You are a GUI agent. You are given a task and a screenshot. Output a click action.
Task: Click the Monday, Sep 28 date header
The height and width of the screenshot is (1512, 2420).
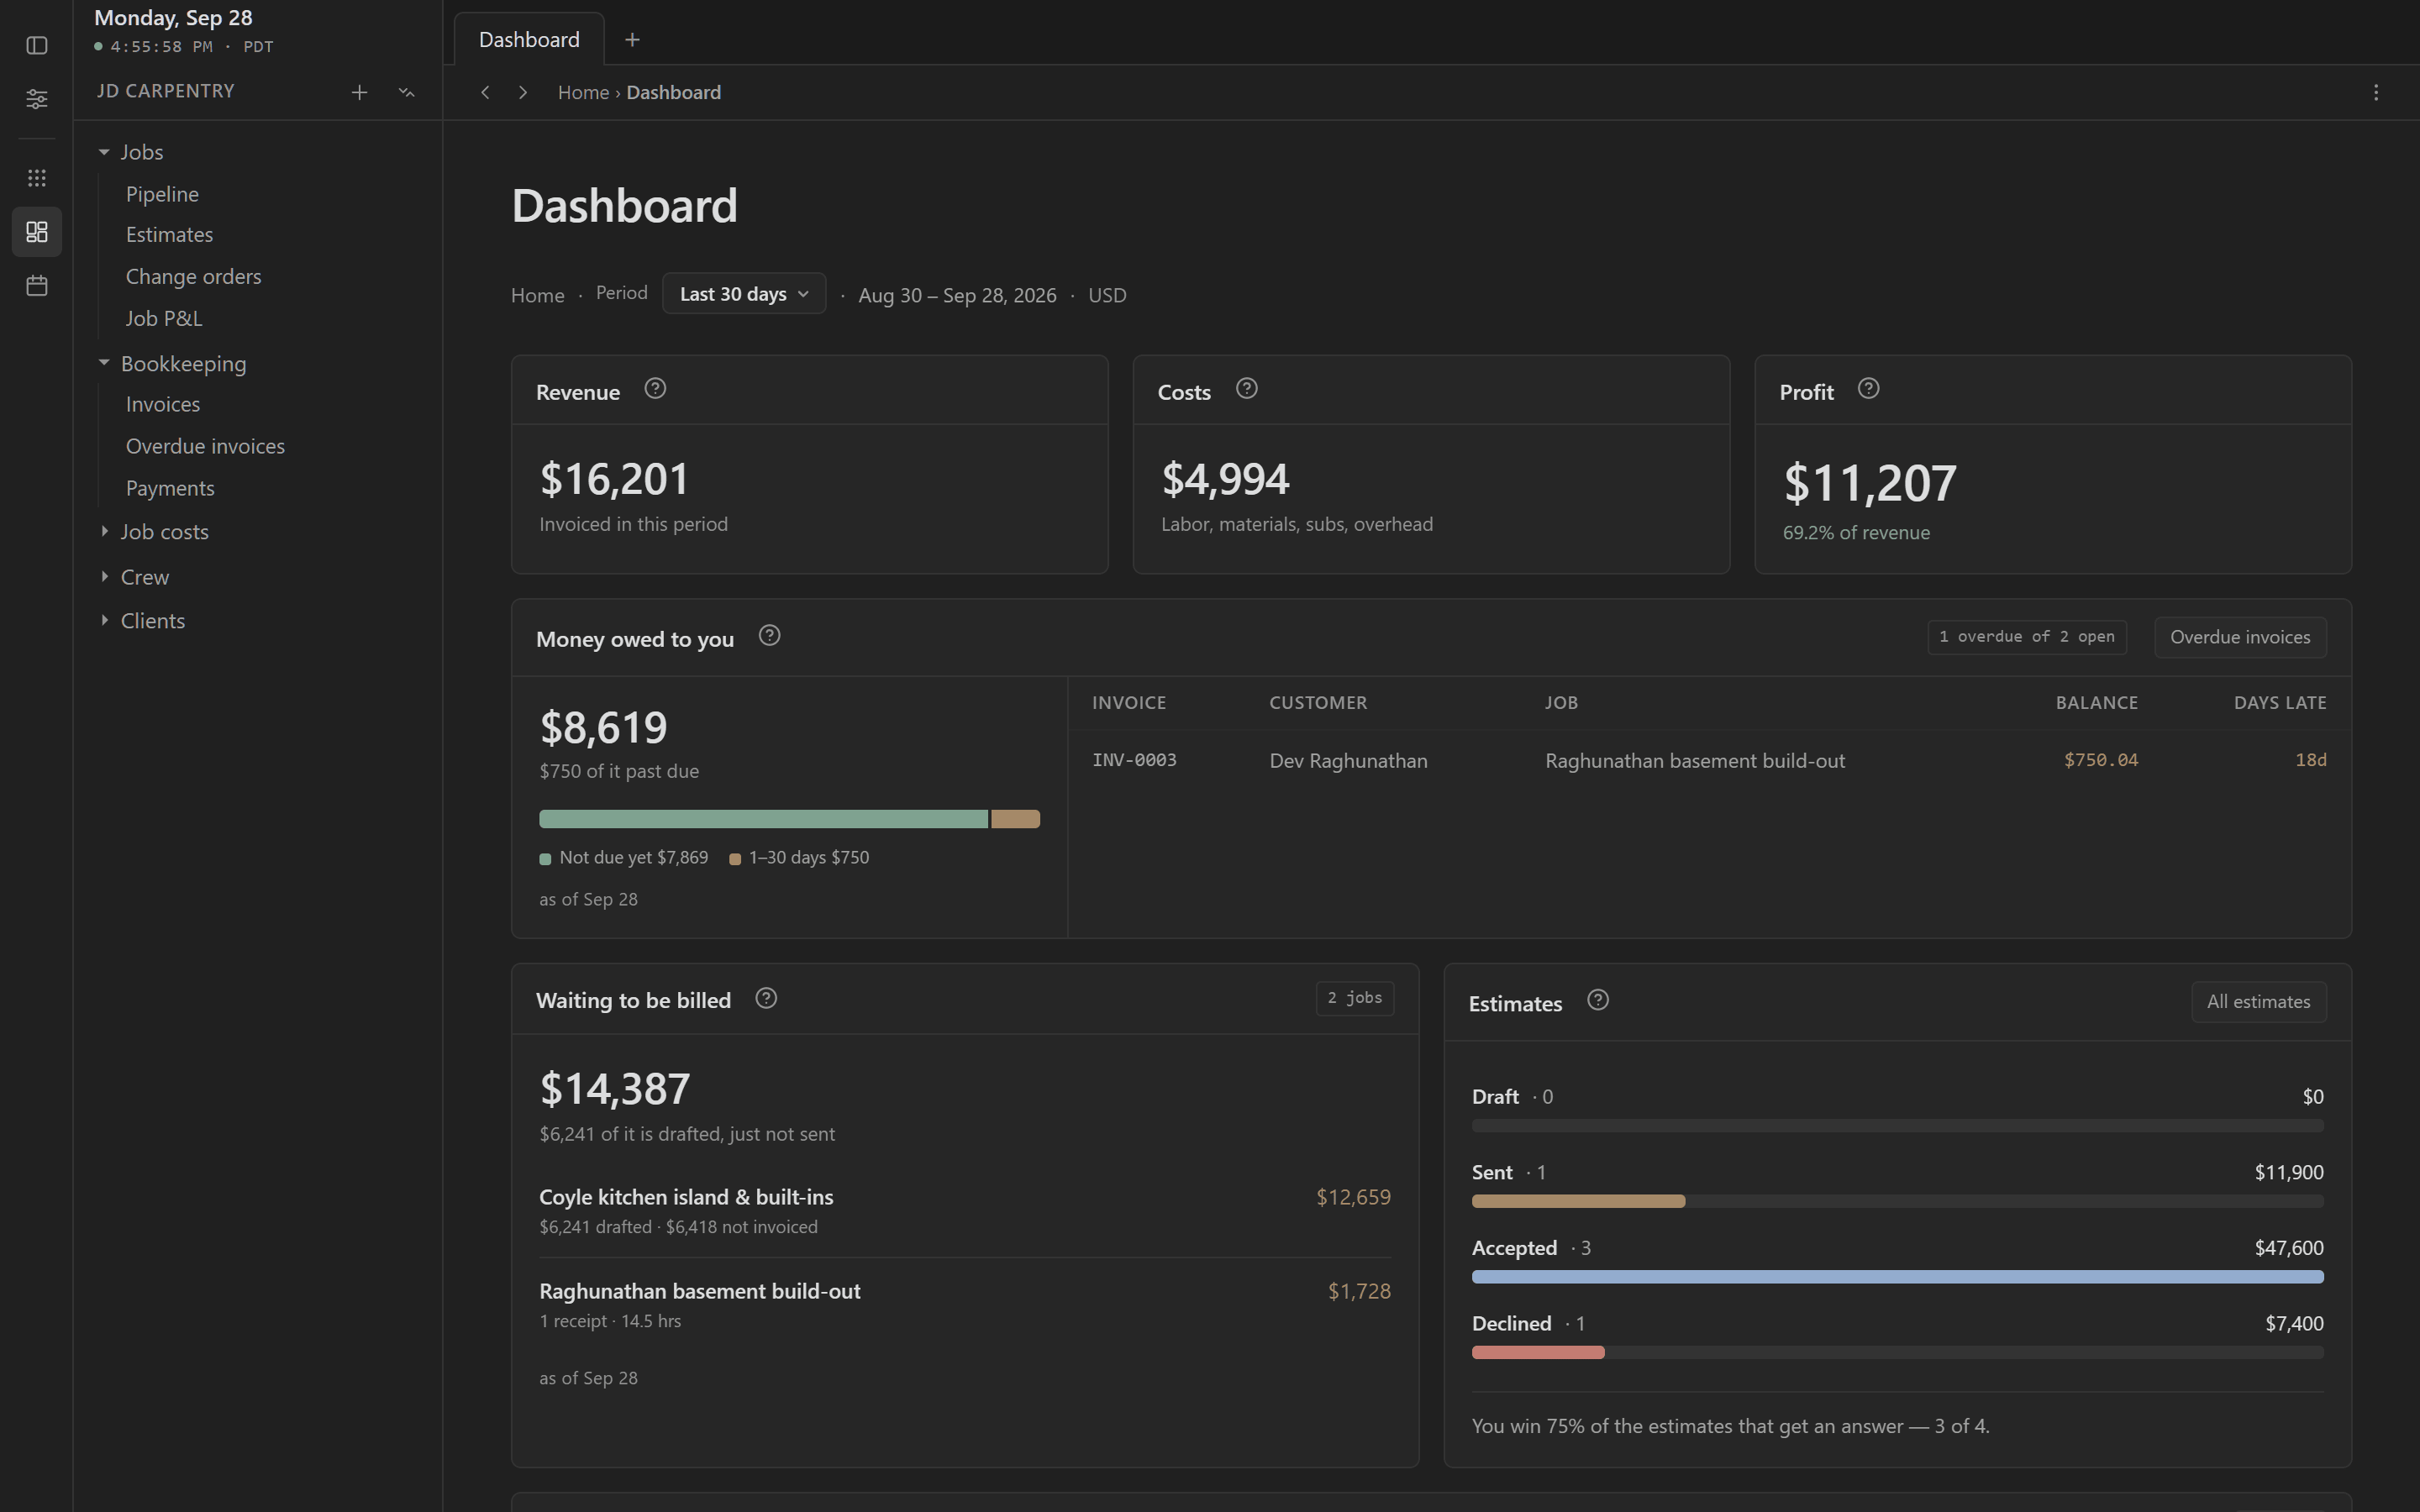(x=173, y=18)
